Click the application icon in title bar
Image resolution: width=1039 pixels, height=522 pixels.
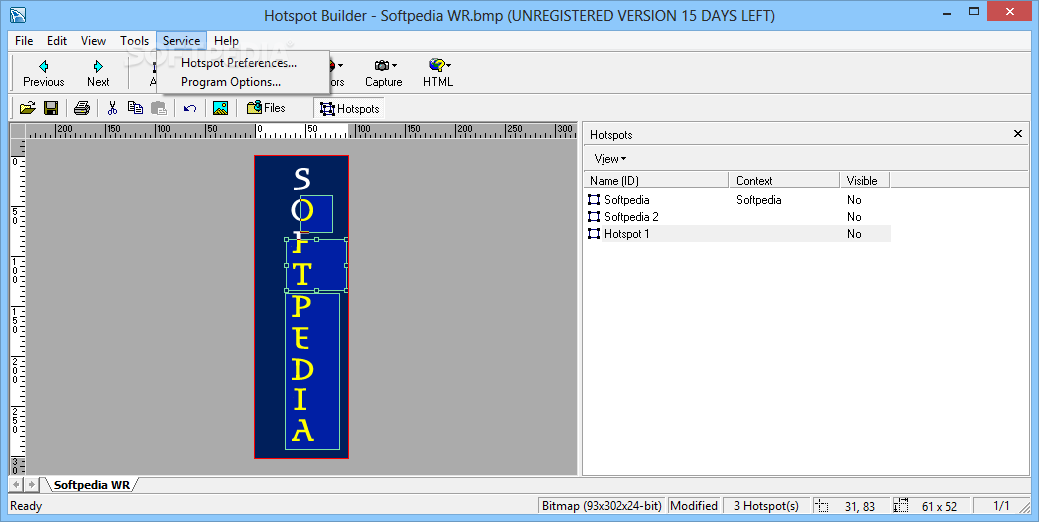click(18, 14)
